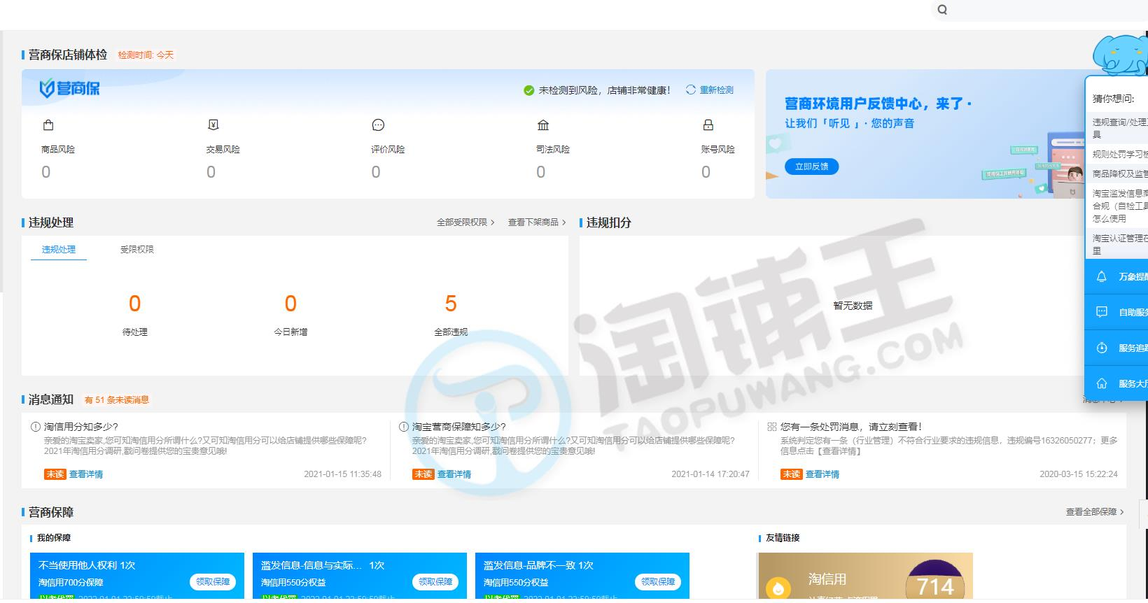Screen dimensions: 1148x603
Task: Click the 未读 badge on 2020-03-15 message
Action: [791, 474]
